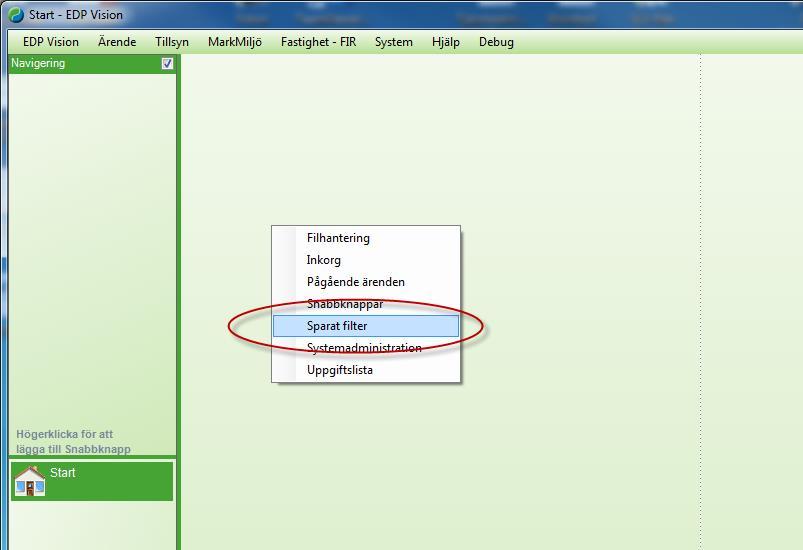Choose Uppgiftslista from the context menu
Viewport: 803px width, 550px height.
tap(366, 370)
